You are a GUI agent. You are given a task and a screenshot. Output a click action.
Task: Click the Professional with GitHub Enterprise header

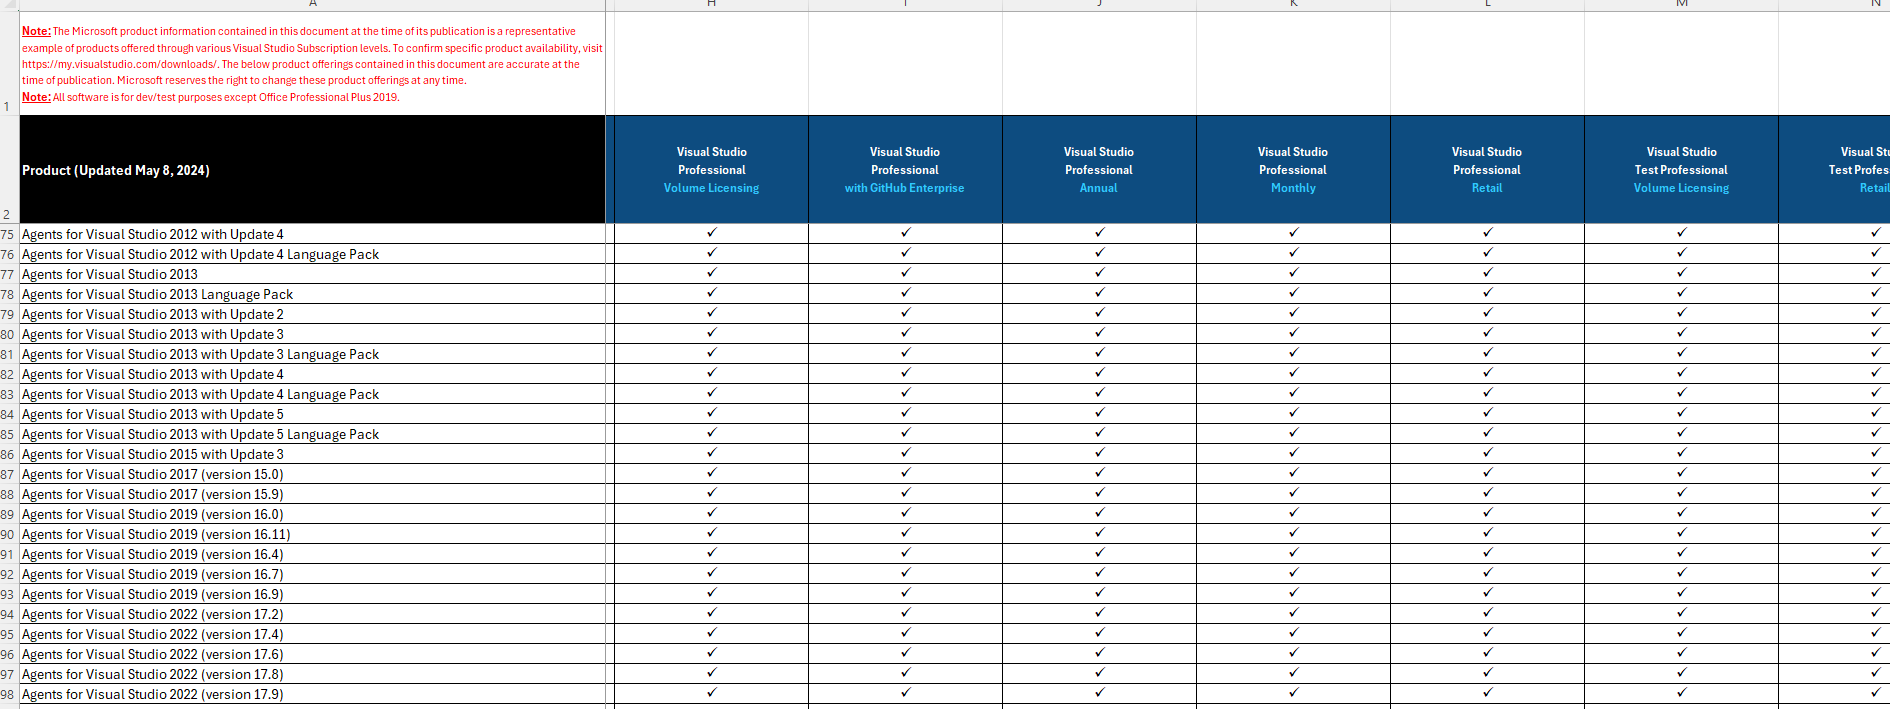pyautogui.click(x=905, y=169)
